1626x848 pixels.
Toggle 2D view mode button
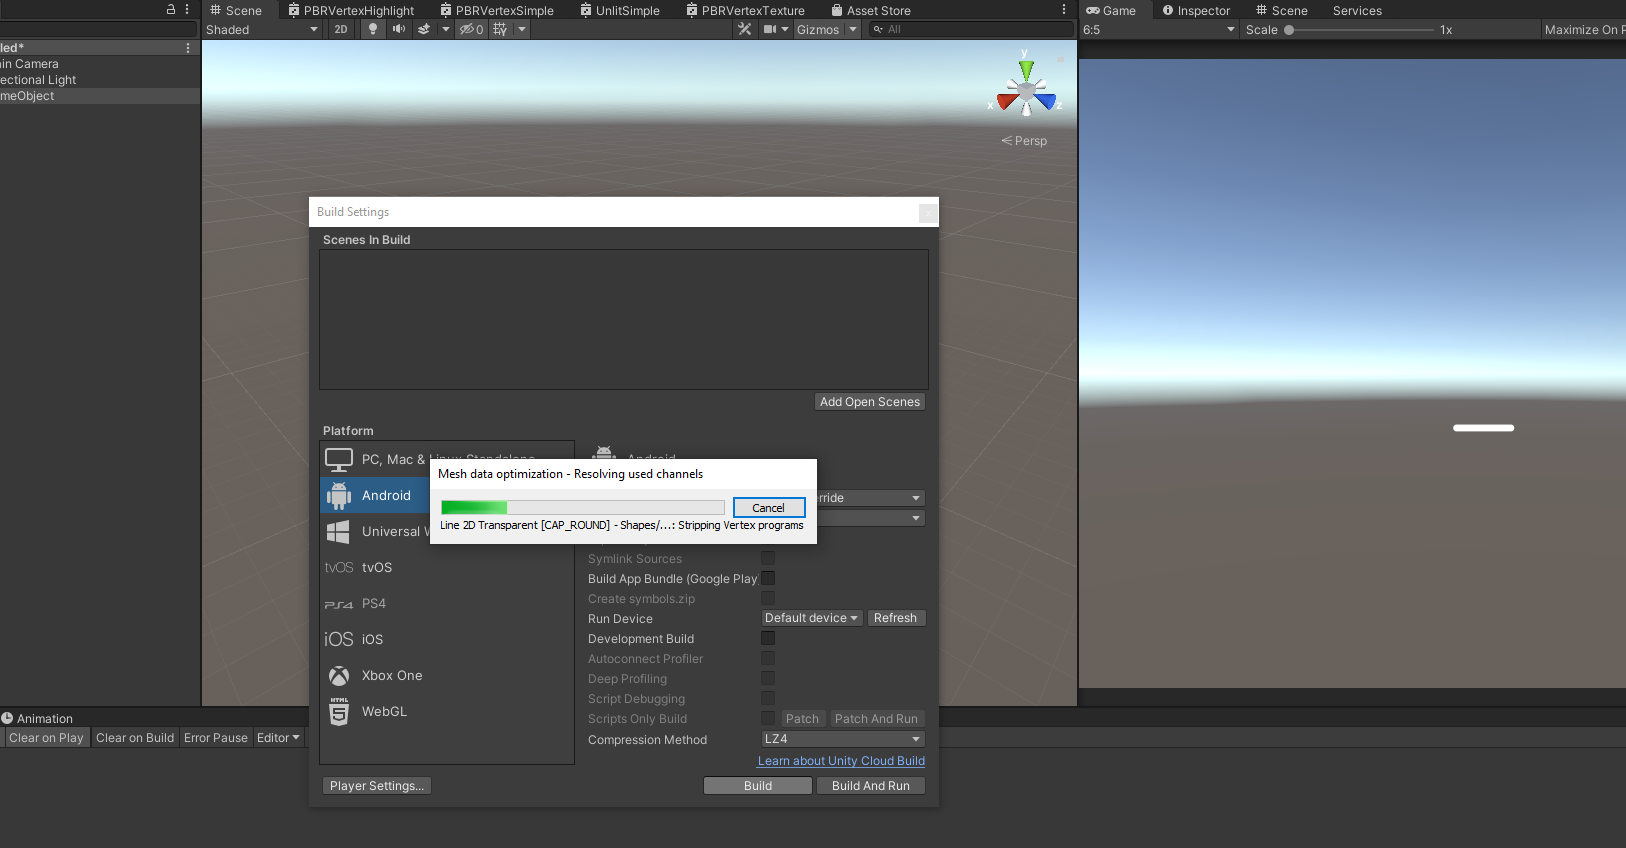(x=341, y=29)
